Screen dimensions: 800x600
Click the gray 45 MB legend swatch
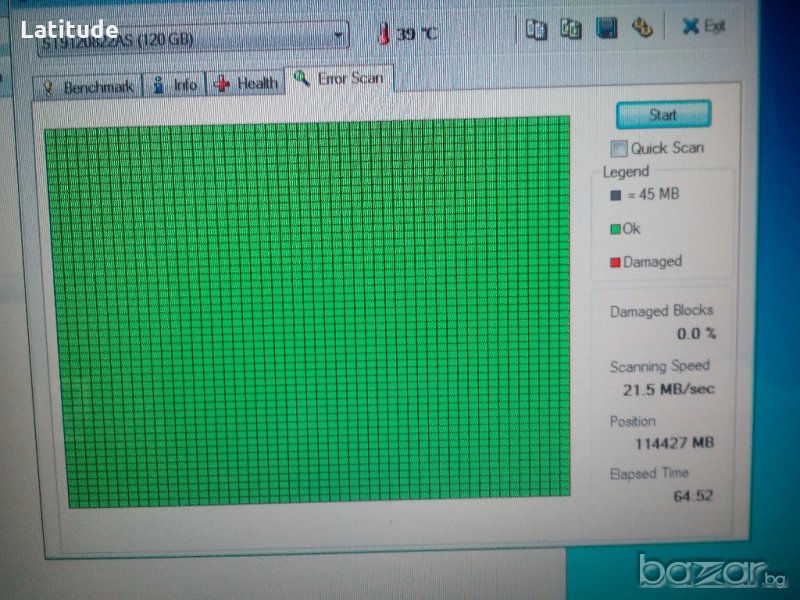(x=614, y=195)
